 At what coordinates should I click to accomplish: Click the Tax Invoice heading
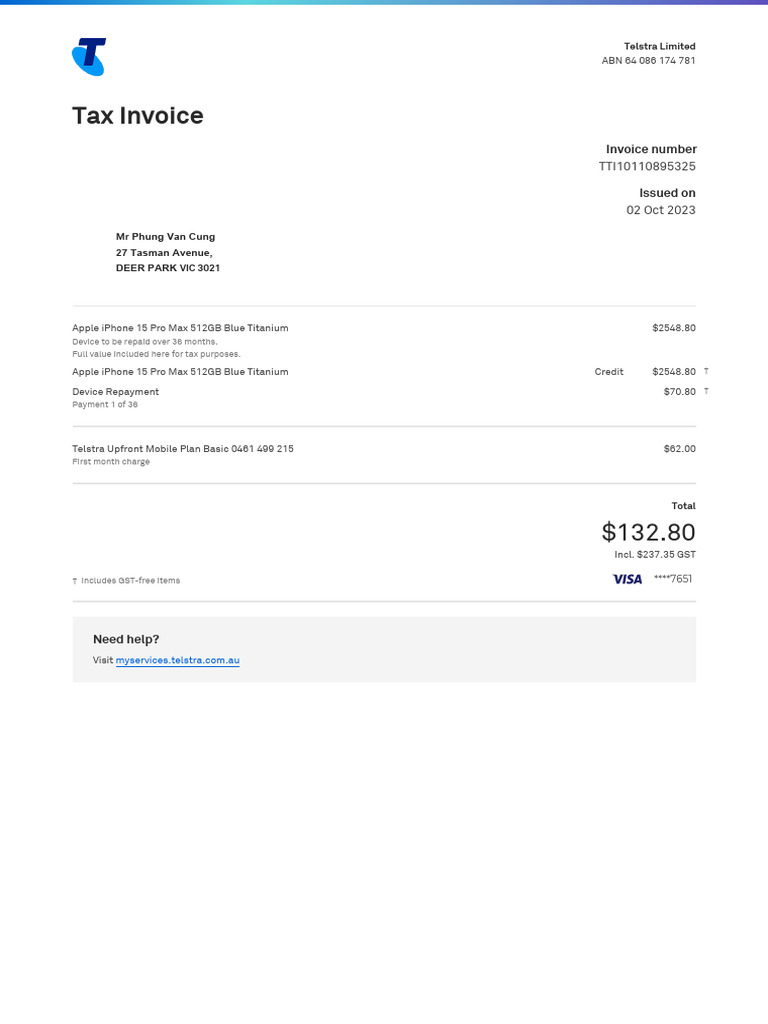pyautogui.click(x=137, y=116)
